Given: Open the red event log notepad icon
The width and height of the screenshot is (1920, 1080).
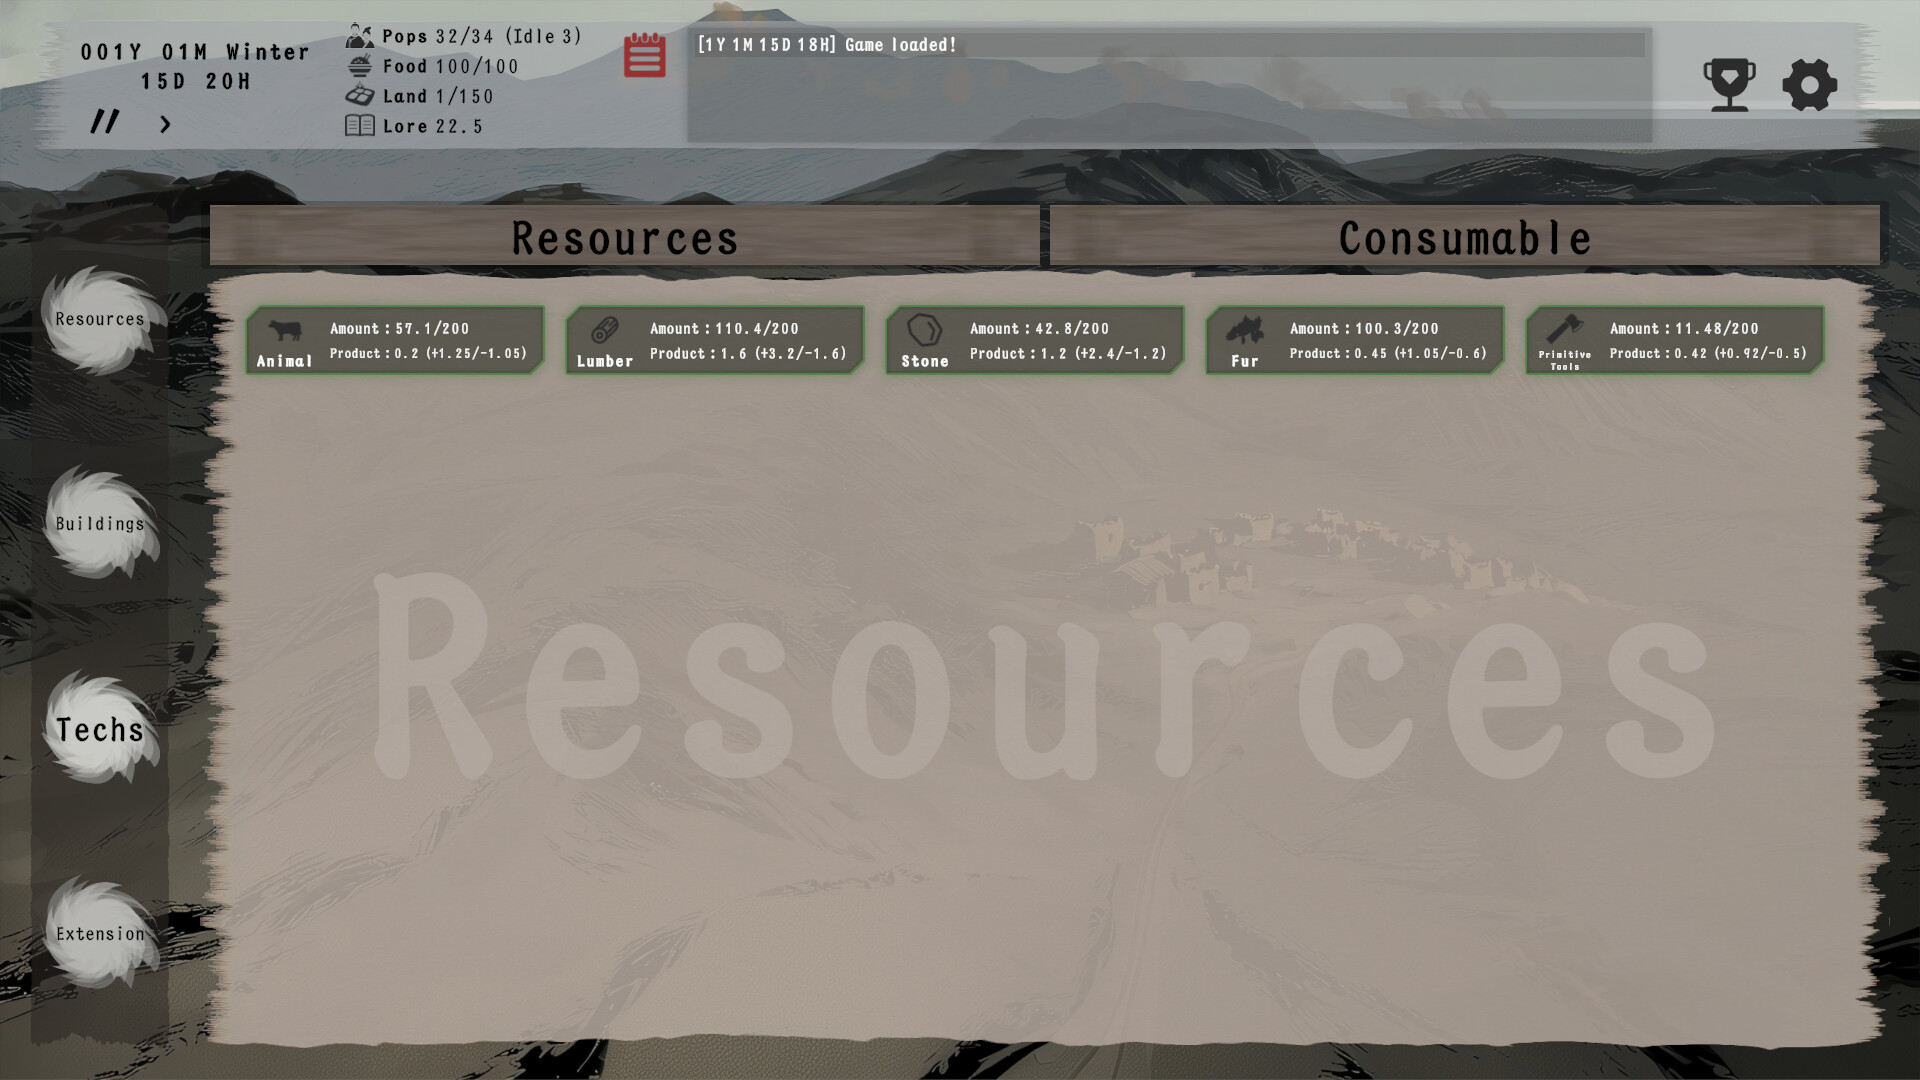Looking at the screenshot, I should point(645,55).
